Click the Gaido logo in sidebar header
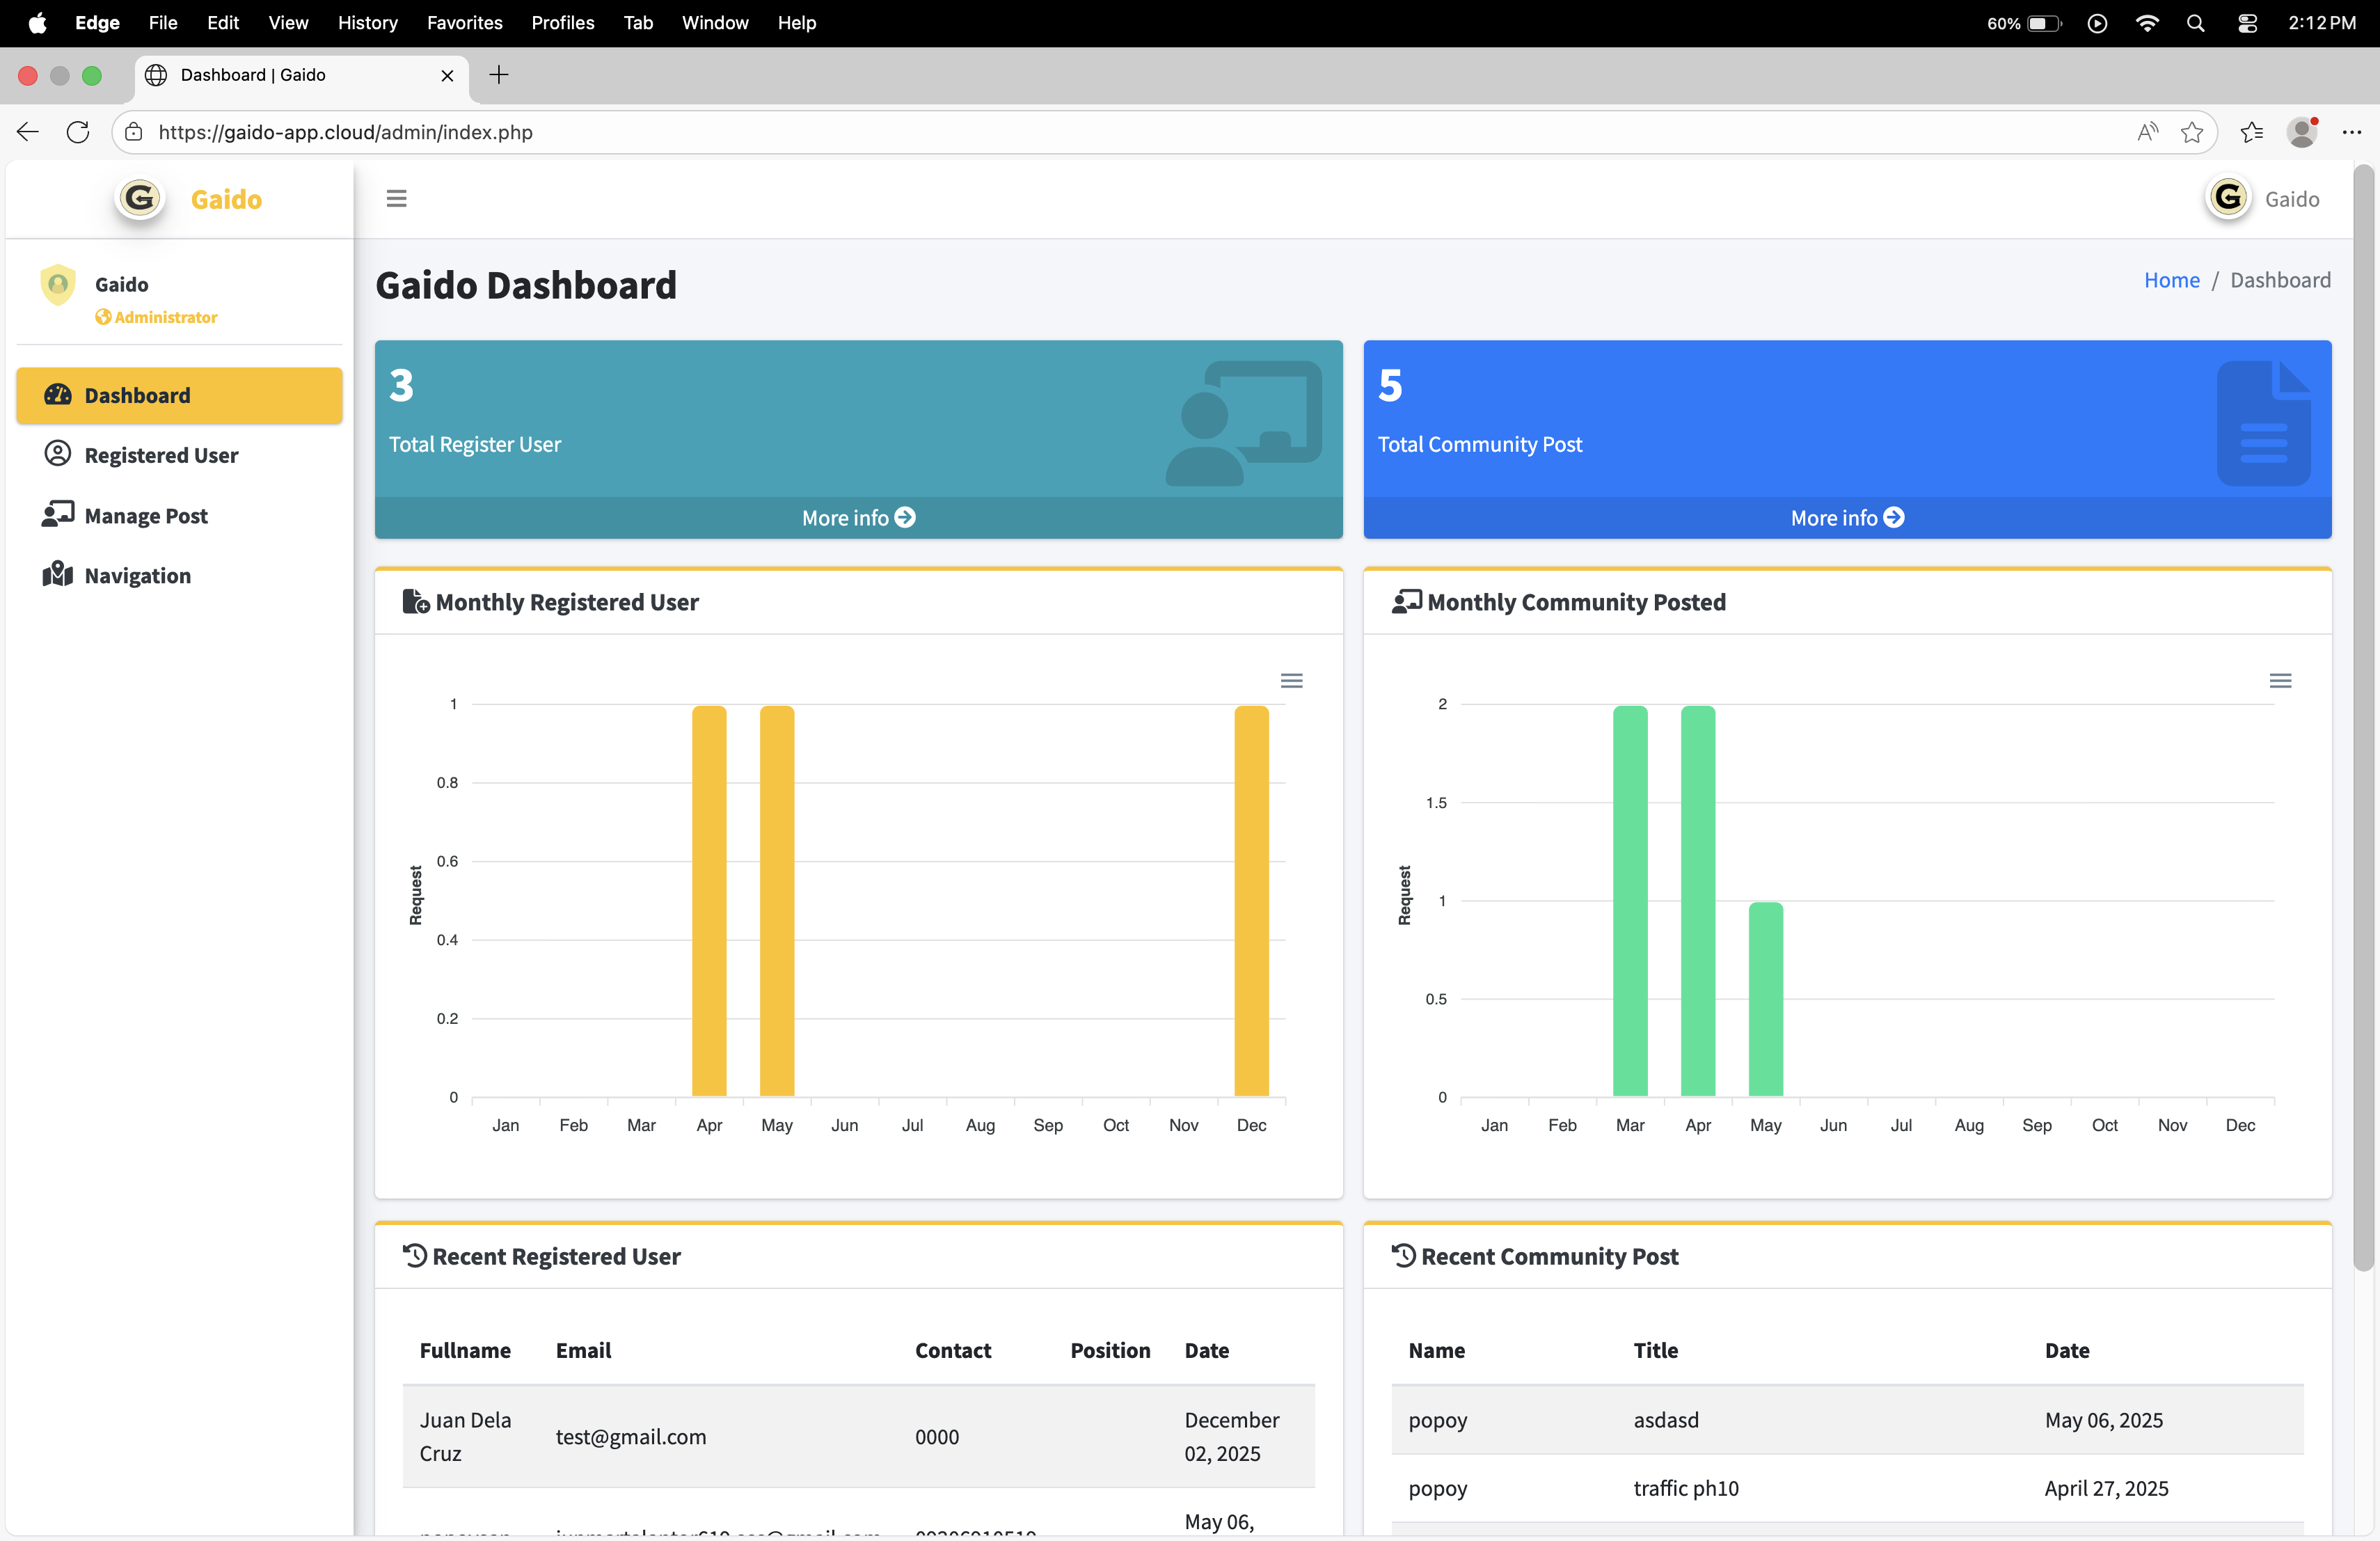Image resolution: width=2380 pixels, height=1541 pixels. (x=140, y=198)
